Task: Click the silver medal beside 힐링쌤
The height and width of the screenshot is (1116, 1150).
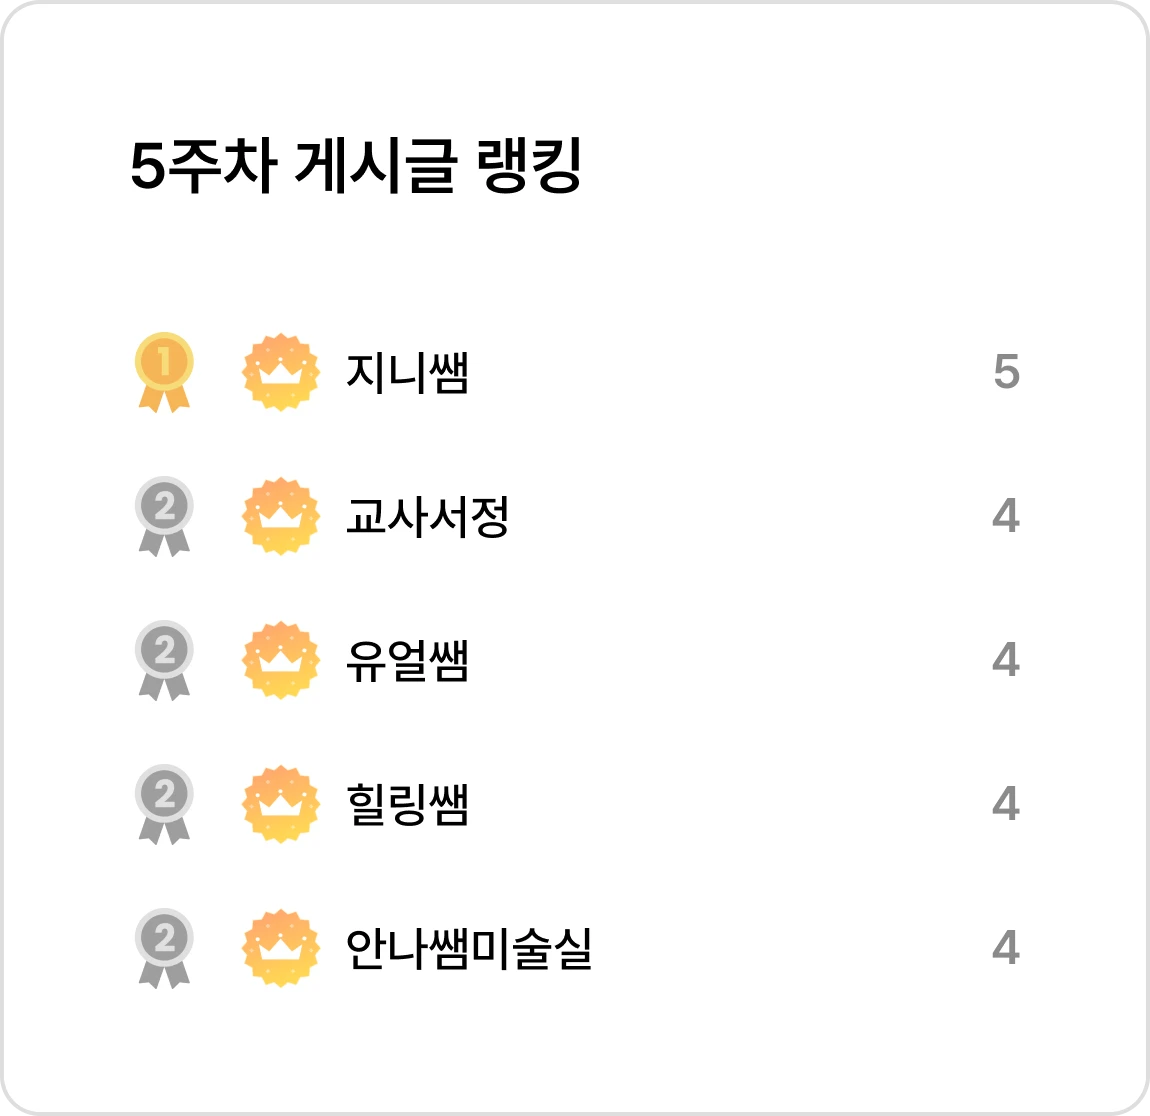Action: pyautogui.click(x=164, y=804)
